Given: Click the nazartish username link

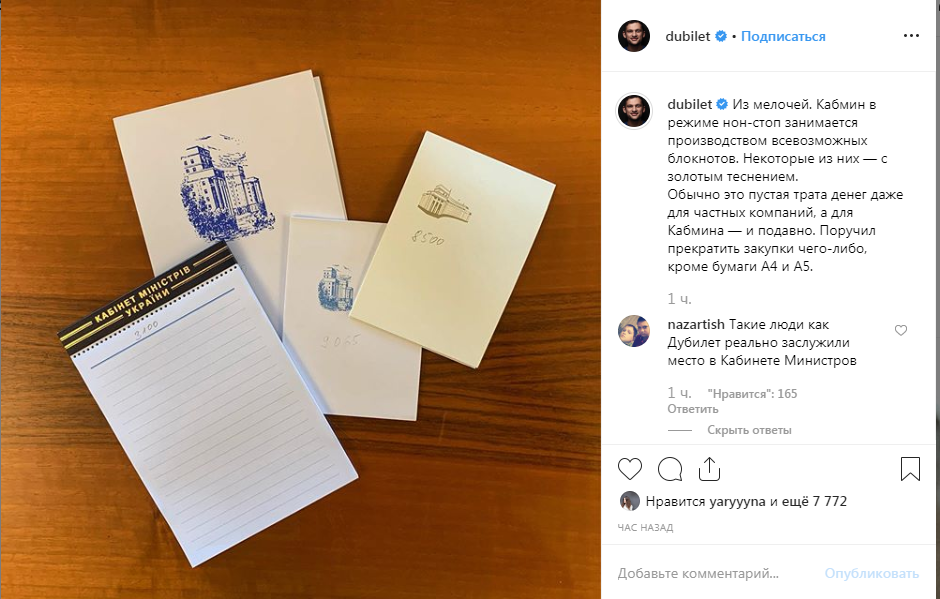Looking at the screenshot, I should pos(696,324).
